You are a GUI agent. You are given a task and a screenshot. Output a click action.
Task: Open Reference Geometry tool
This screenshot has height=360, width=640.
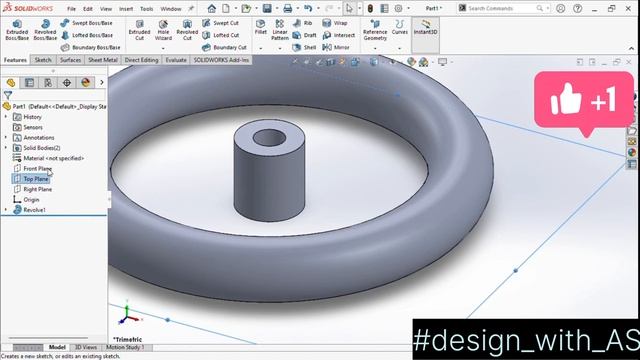(375, 30)
